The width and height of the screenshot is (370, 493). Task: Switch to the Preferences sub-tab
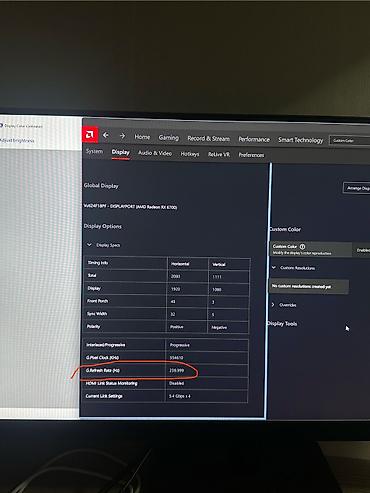(251, 155)
